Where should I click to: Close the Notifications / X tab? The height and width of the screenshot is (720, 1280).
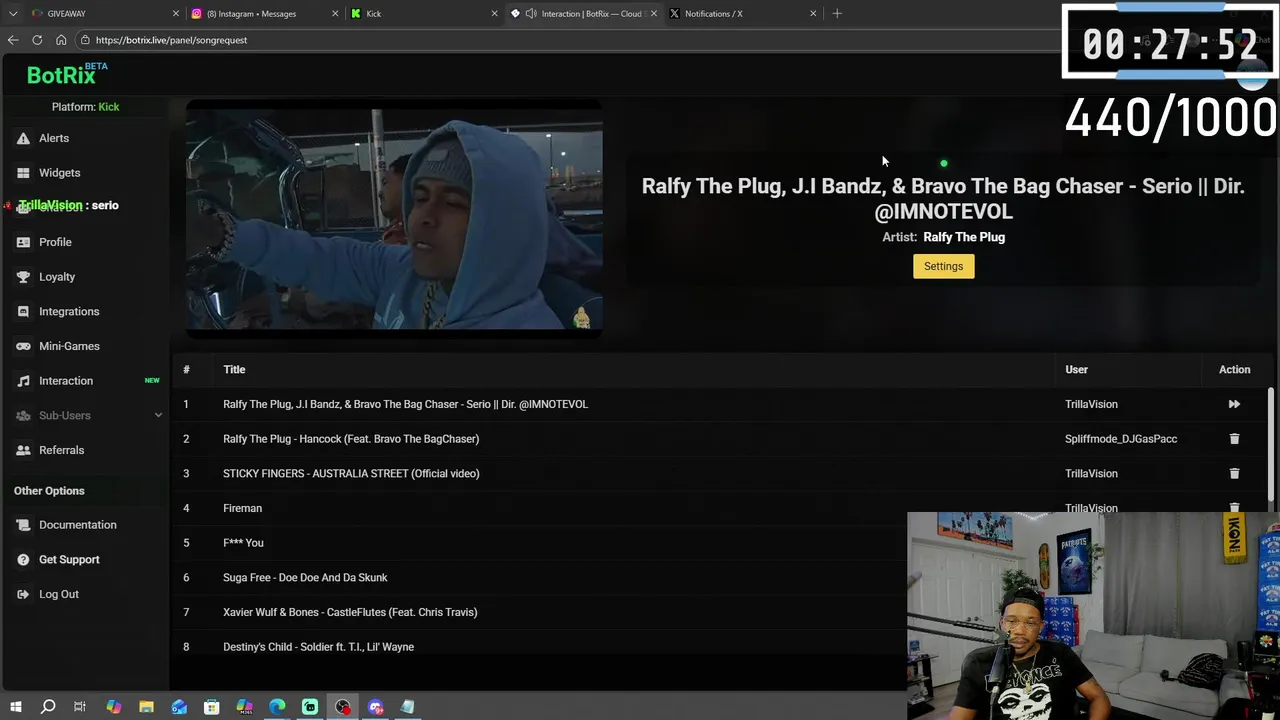(813, 13)
